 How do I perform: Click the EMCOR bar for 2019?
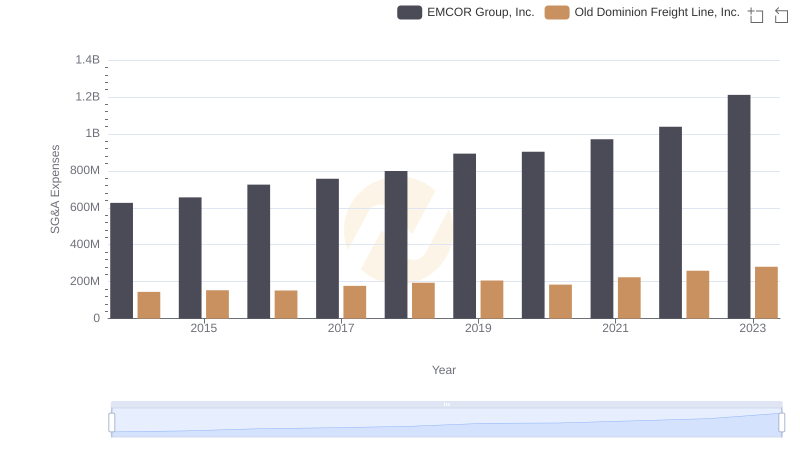click(464, 236)
